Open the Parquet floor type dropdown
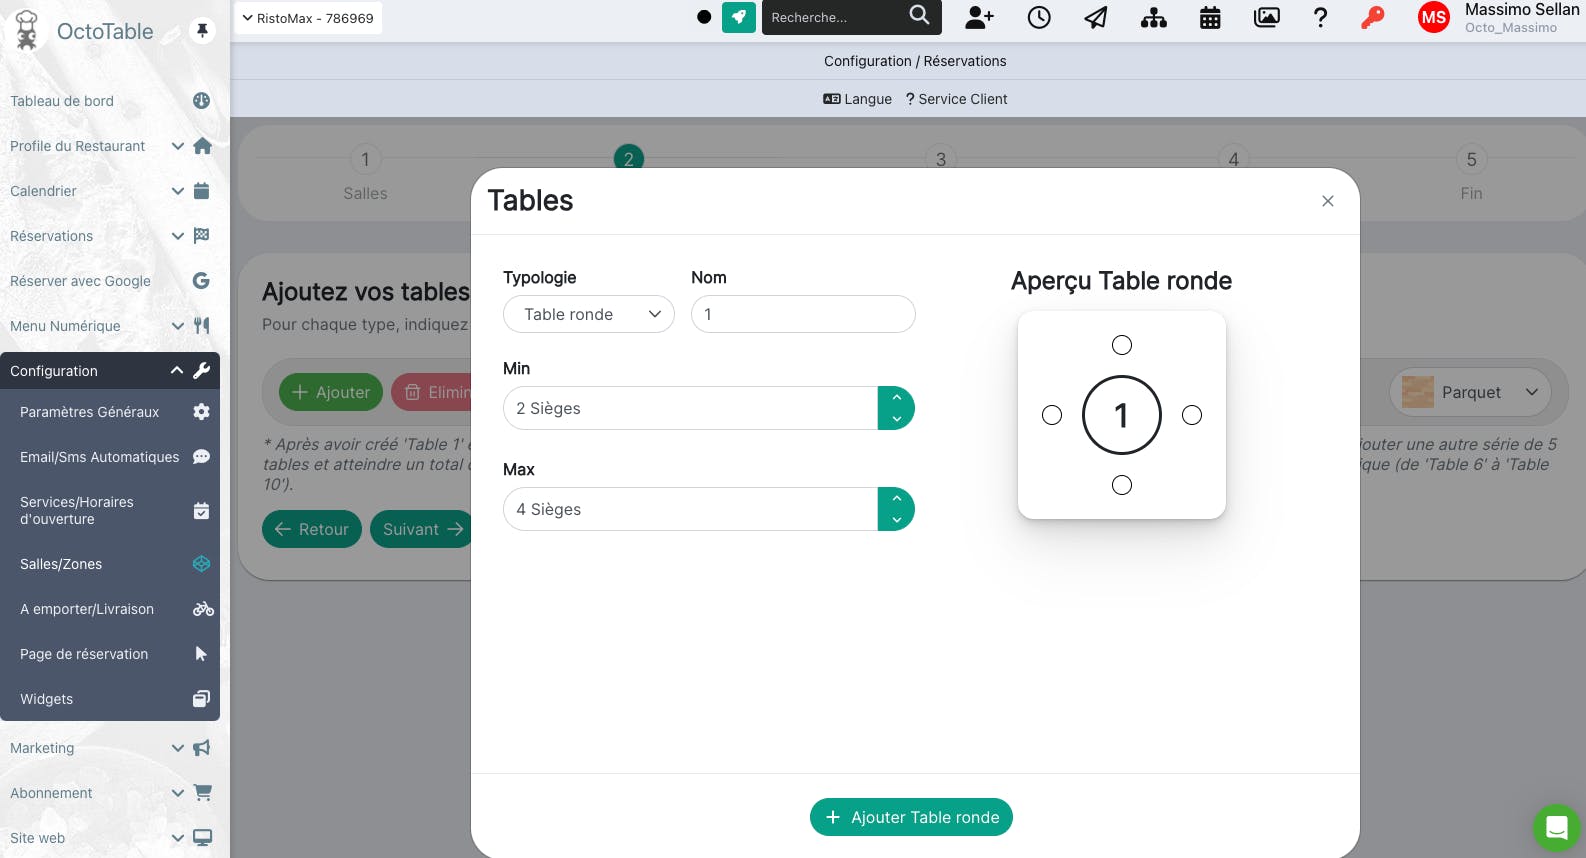This screenshot has width=1586, height=858. click(1471, 392)
